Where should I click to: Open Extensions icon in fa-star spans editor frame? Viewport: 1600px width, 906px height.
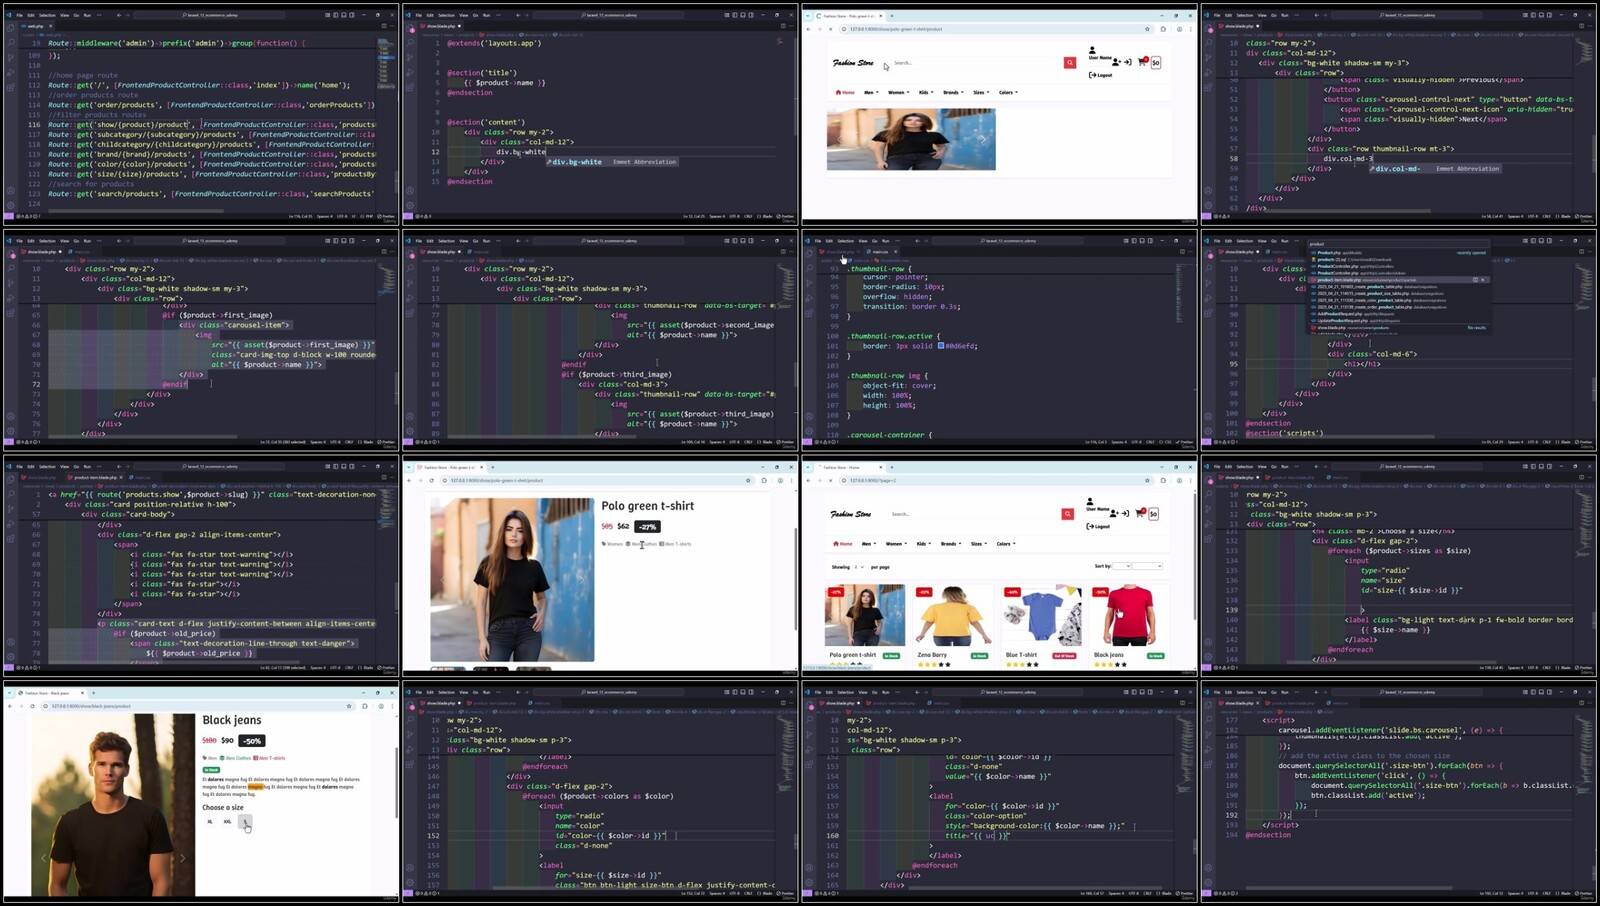[11, 539]
